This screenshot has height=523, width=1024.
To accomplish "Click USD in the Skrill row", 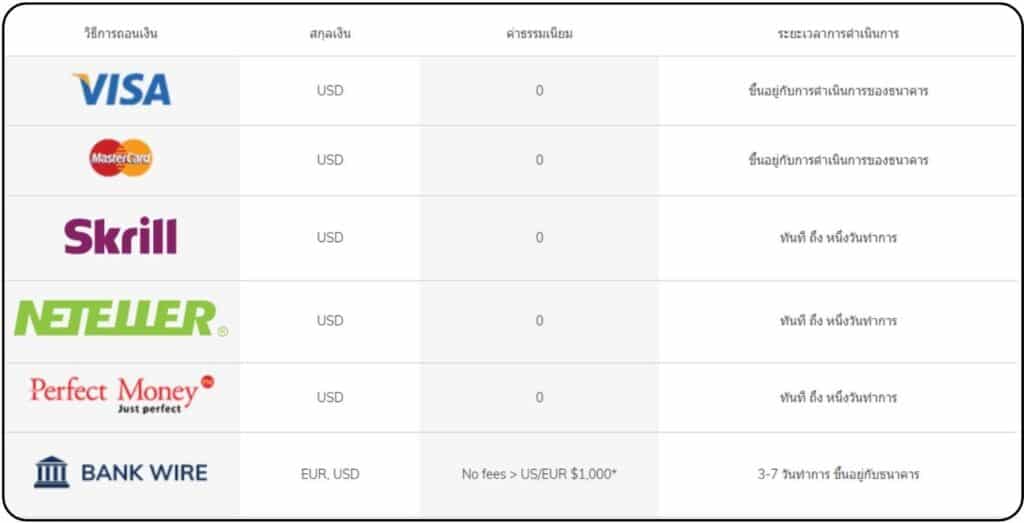I will pos(330,238).
